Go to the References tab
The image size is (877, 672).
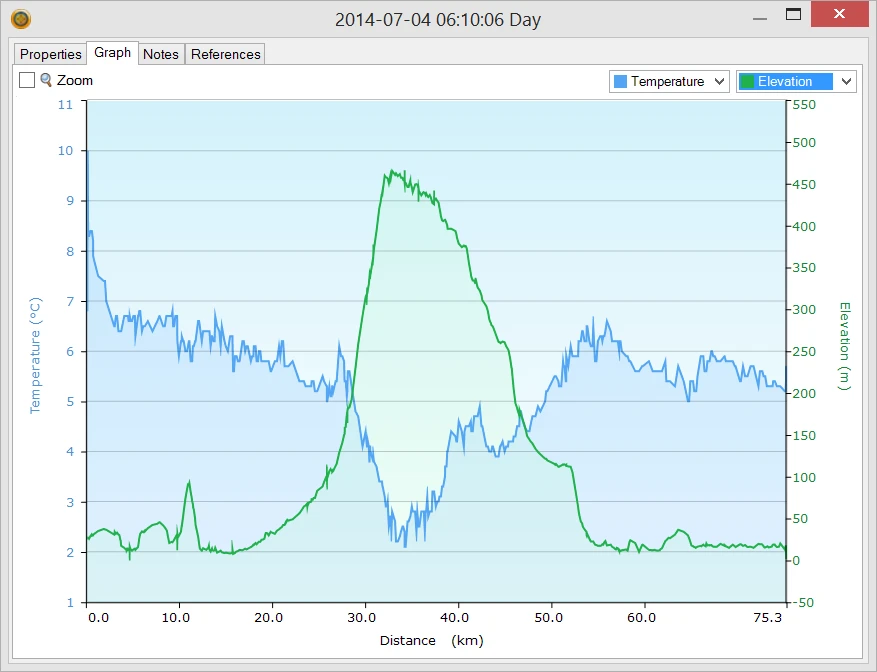tap(226, 54)
